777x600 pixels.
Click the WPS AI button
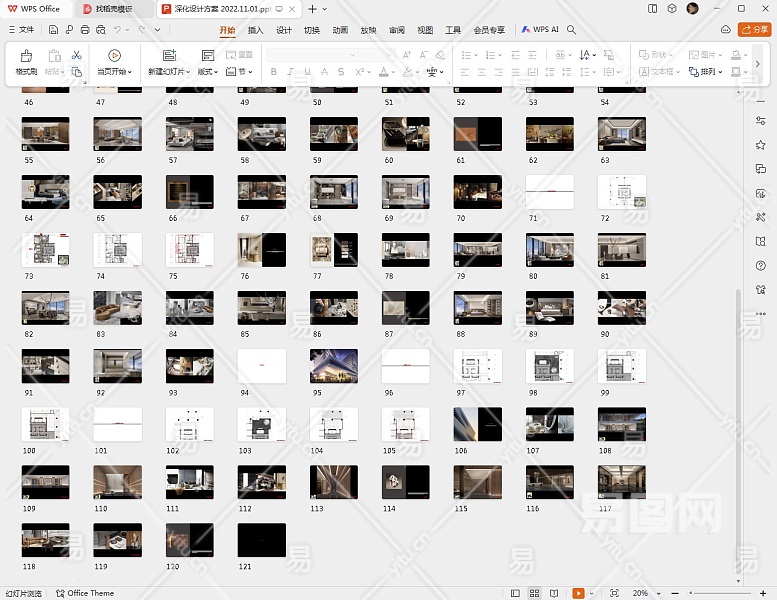[x=540, y=30]
